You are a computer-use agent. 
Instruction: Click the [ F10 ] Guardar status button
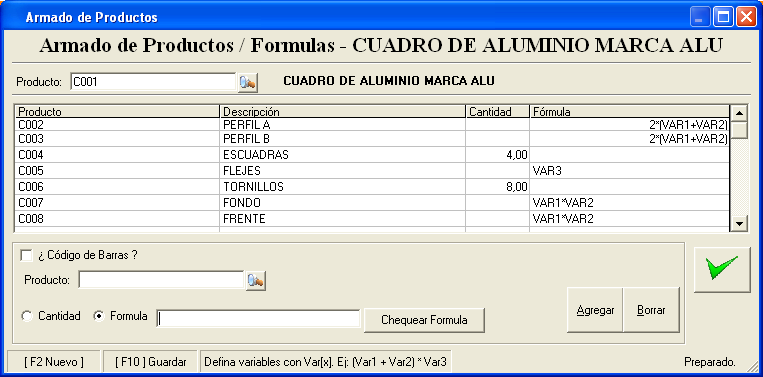tap(150, 362)
